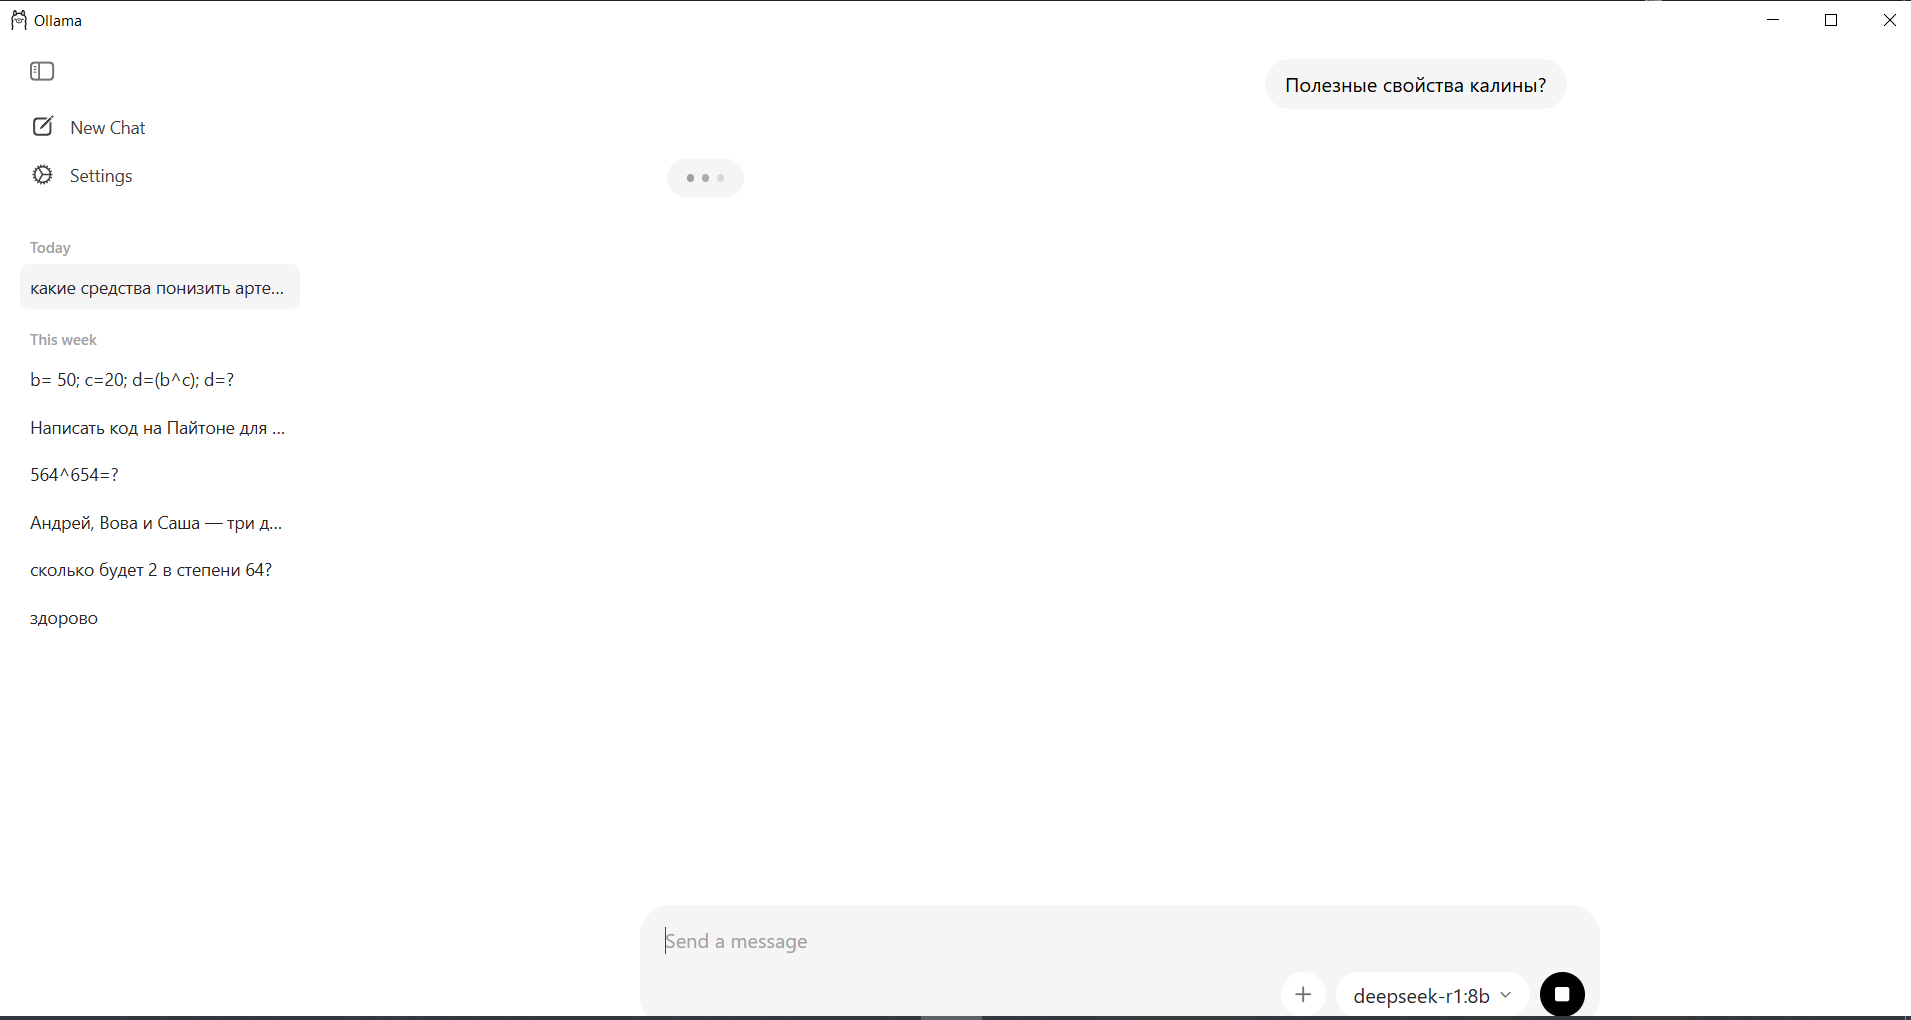The width and height of the screenshot is (1911, 1020).
Task: Click the three-dot loading indicator
Action: [x=705, y=178]
